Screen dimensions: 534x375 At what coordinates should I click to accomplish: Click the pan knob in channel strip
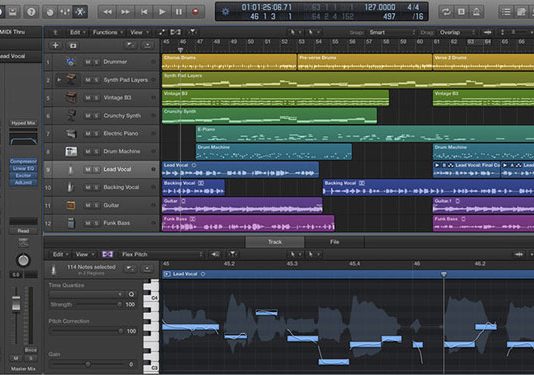tap(23, 261)
